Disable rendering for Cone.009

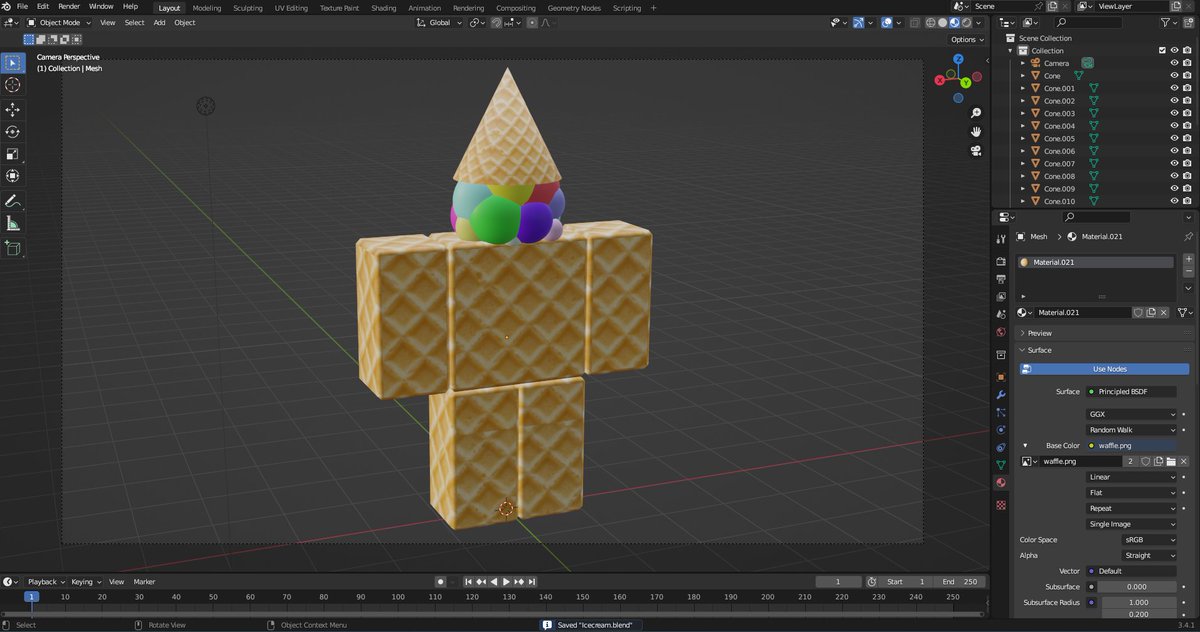point(1187,188)
